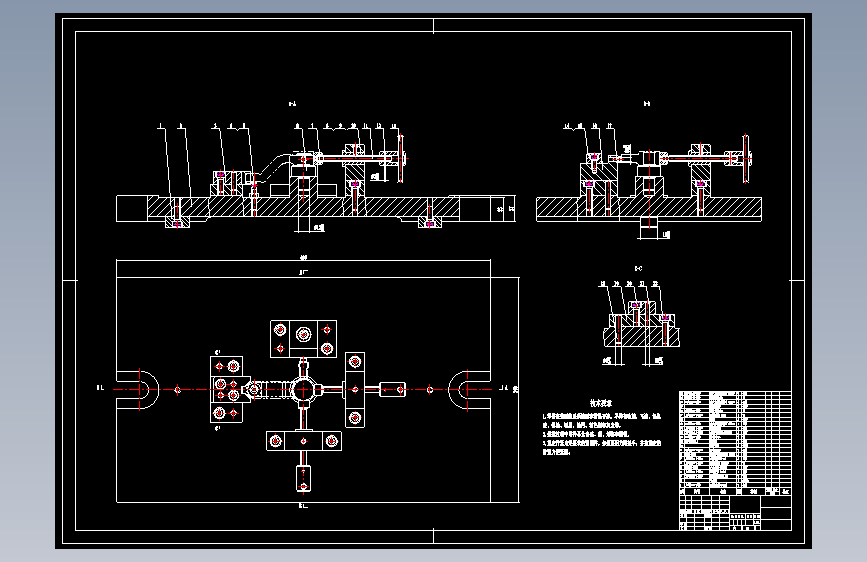Select the right U-shaped slot in plan view
Viewport: 867px width, 562px height.
click(469, 390)
